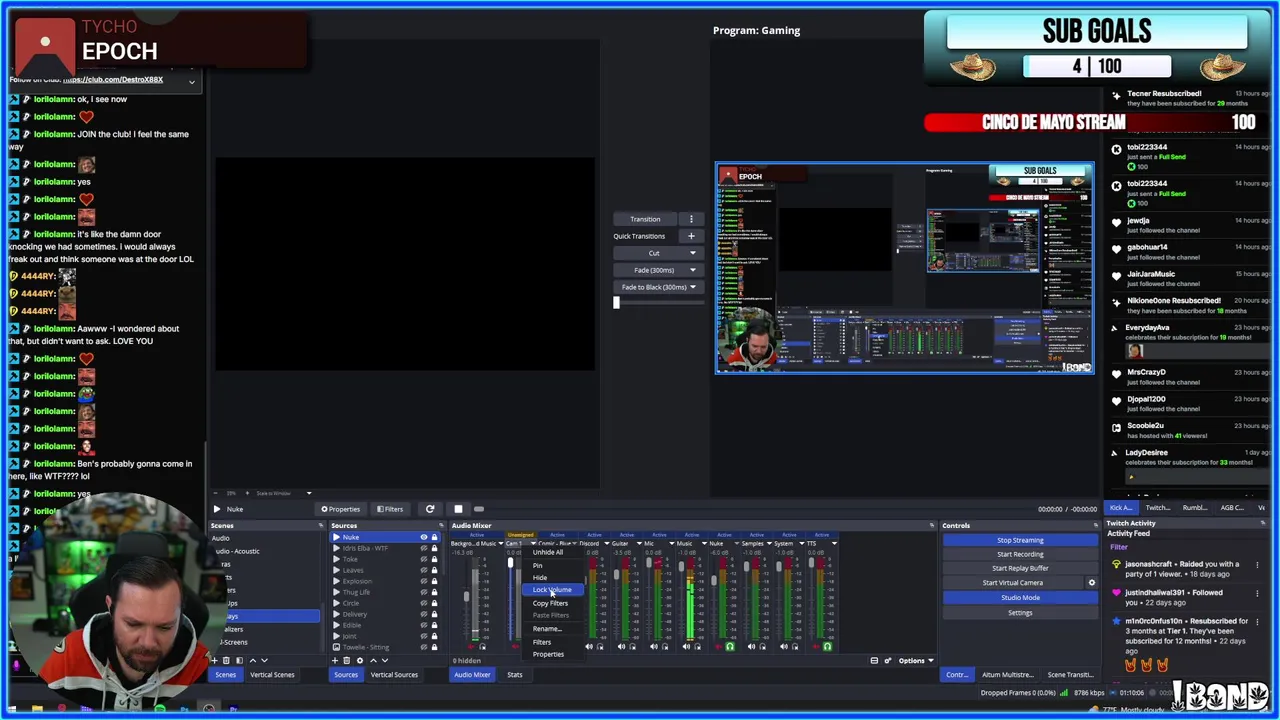Toggle monitoring headphones on TTS channel
This screenshot has height=720, width=1280.
click(827, 646)
